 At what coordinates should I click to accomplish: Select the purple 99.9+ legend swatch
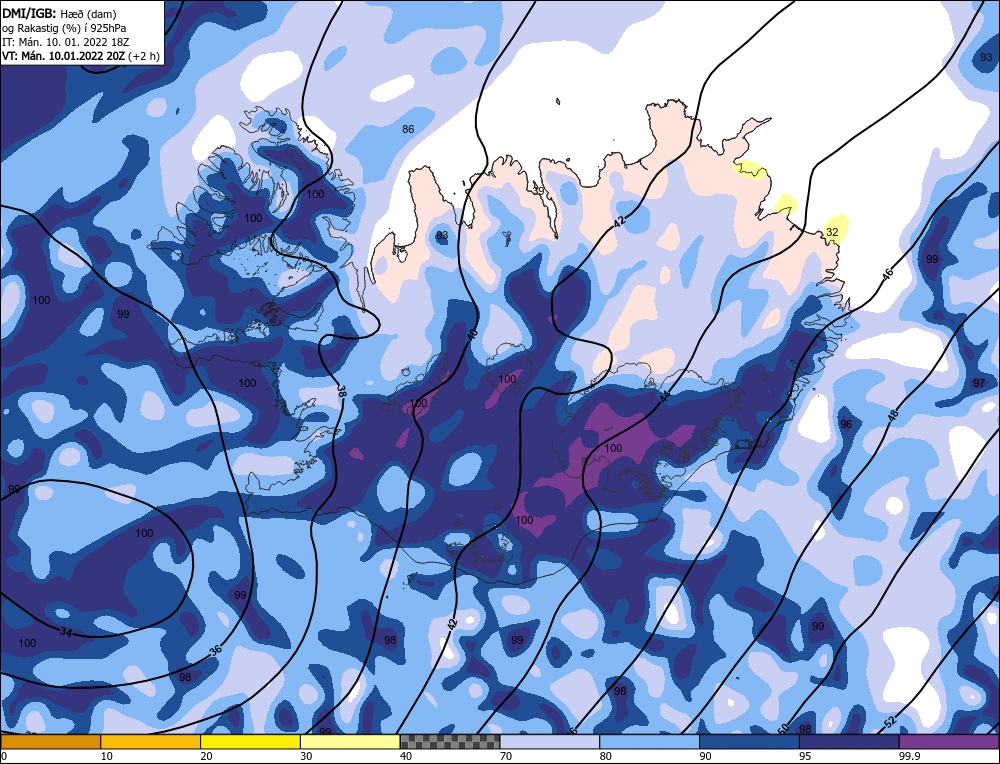tap(949, 742)
